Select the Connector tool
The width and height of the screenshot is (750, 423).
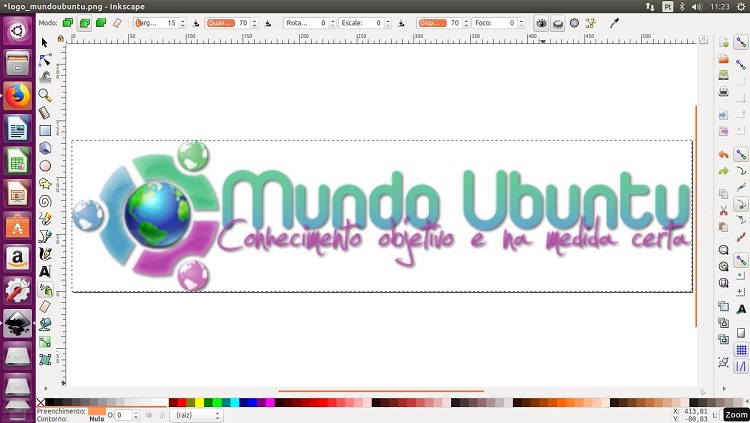(45, 359)
